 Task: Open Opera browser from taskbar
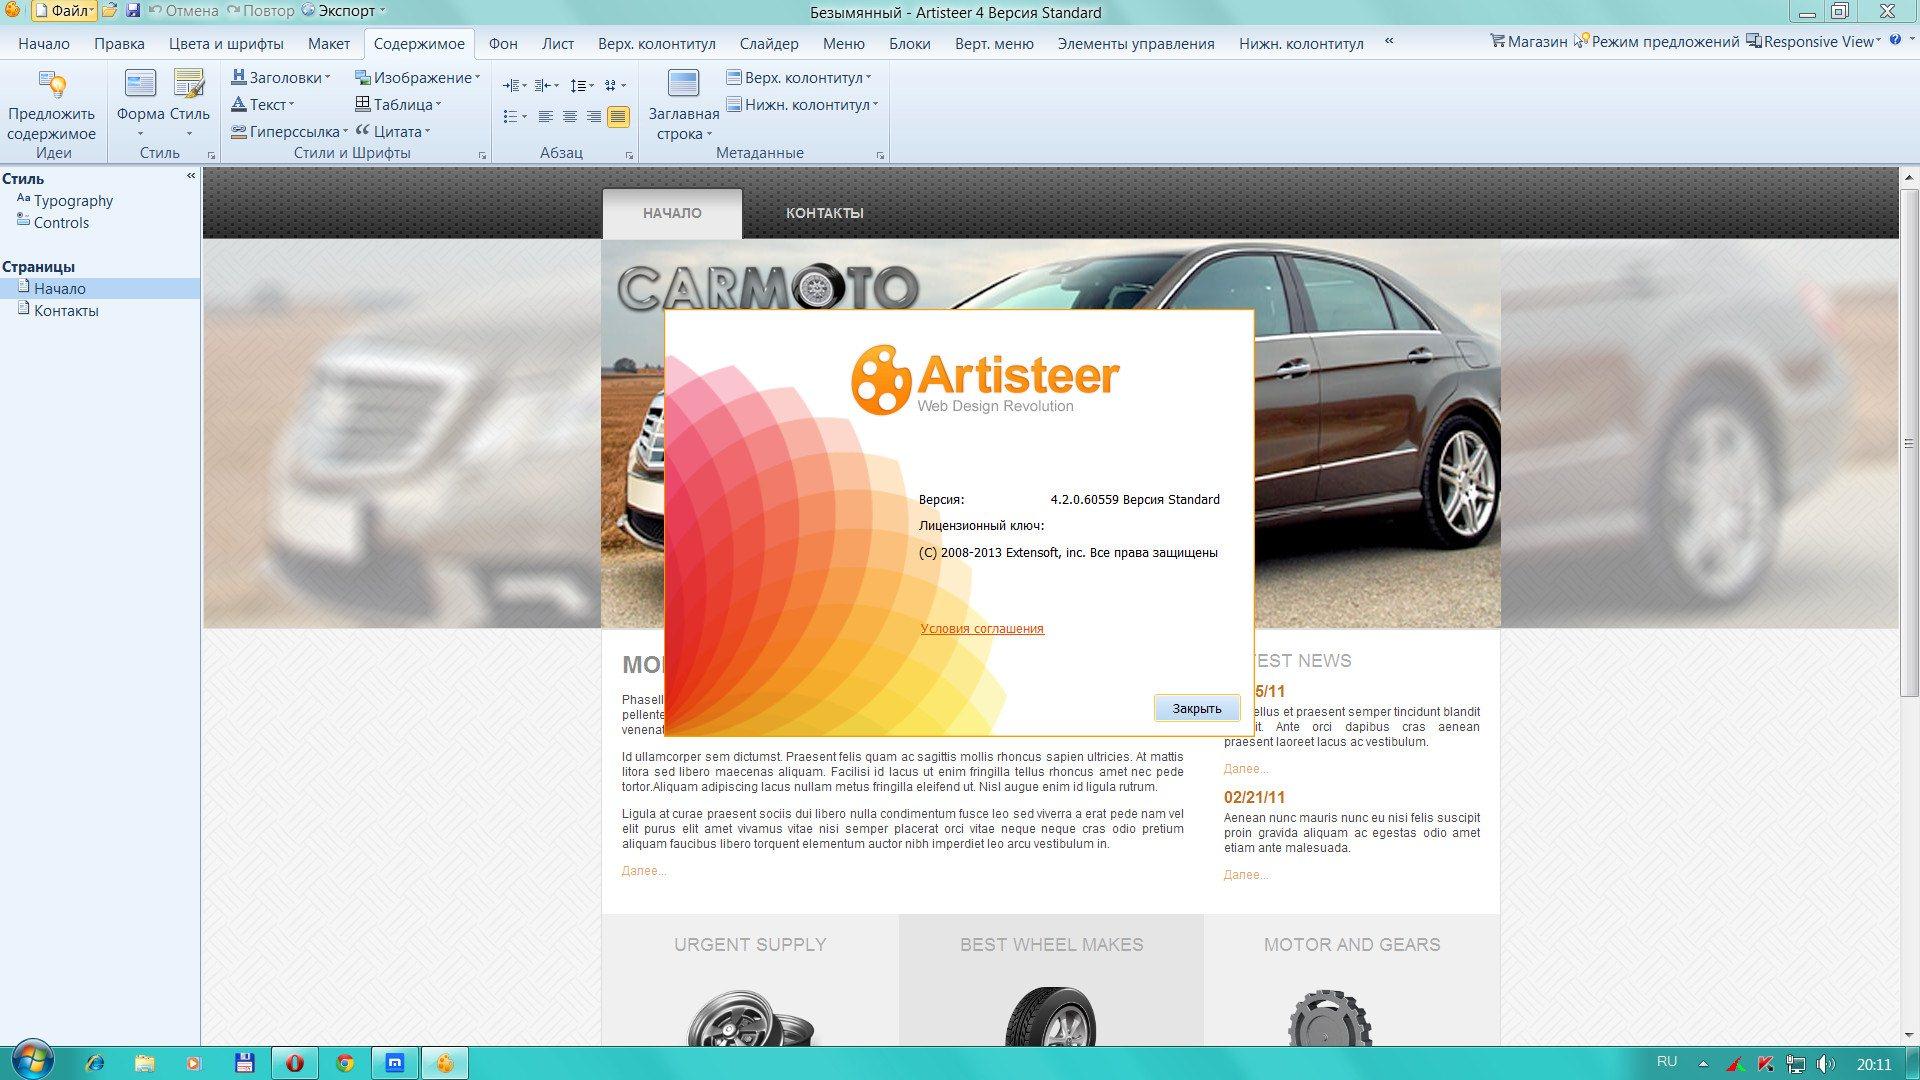[295, 1063]
